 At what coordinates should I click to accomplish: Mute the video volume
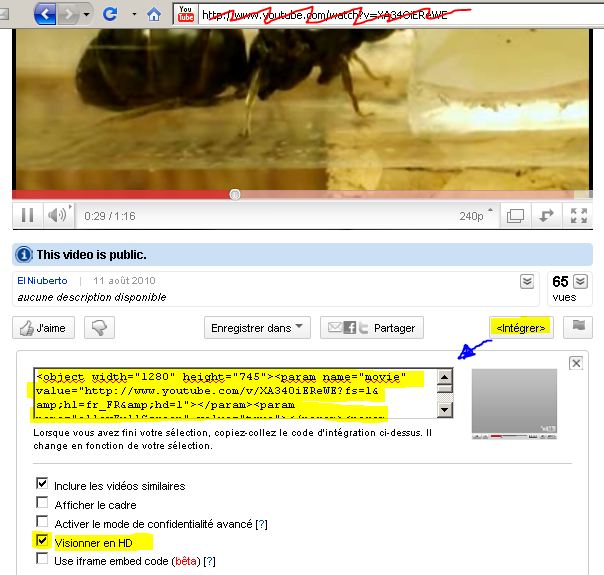pos(58,215)
